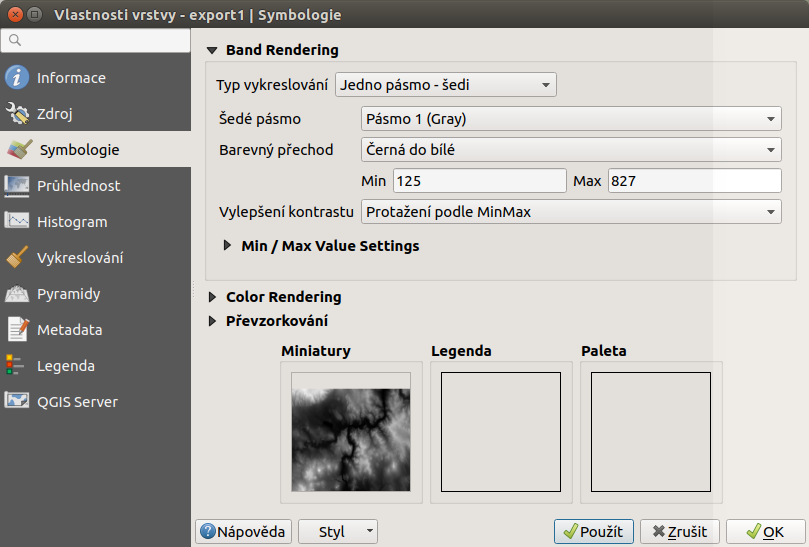
Task: Open the Vykreslování tab
Action: click(x=95, y=258)
